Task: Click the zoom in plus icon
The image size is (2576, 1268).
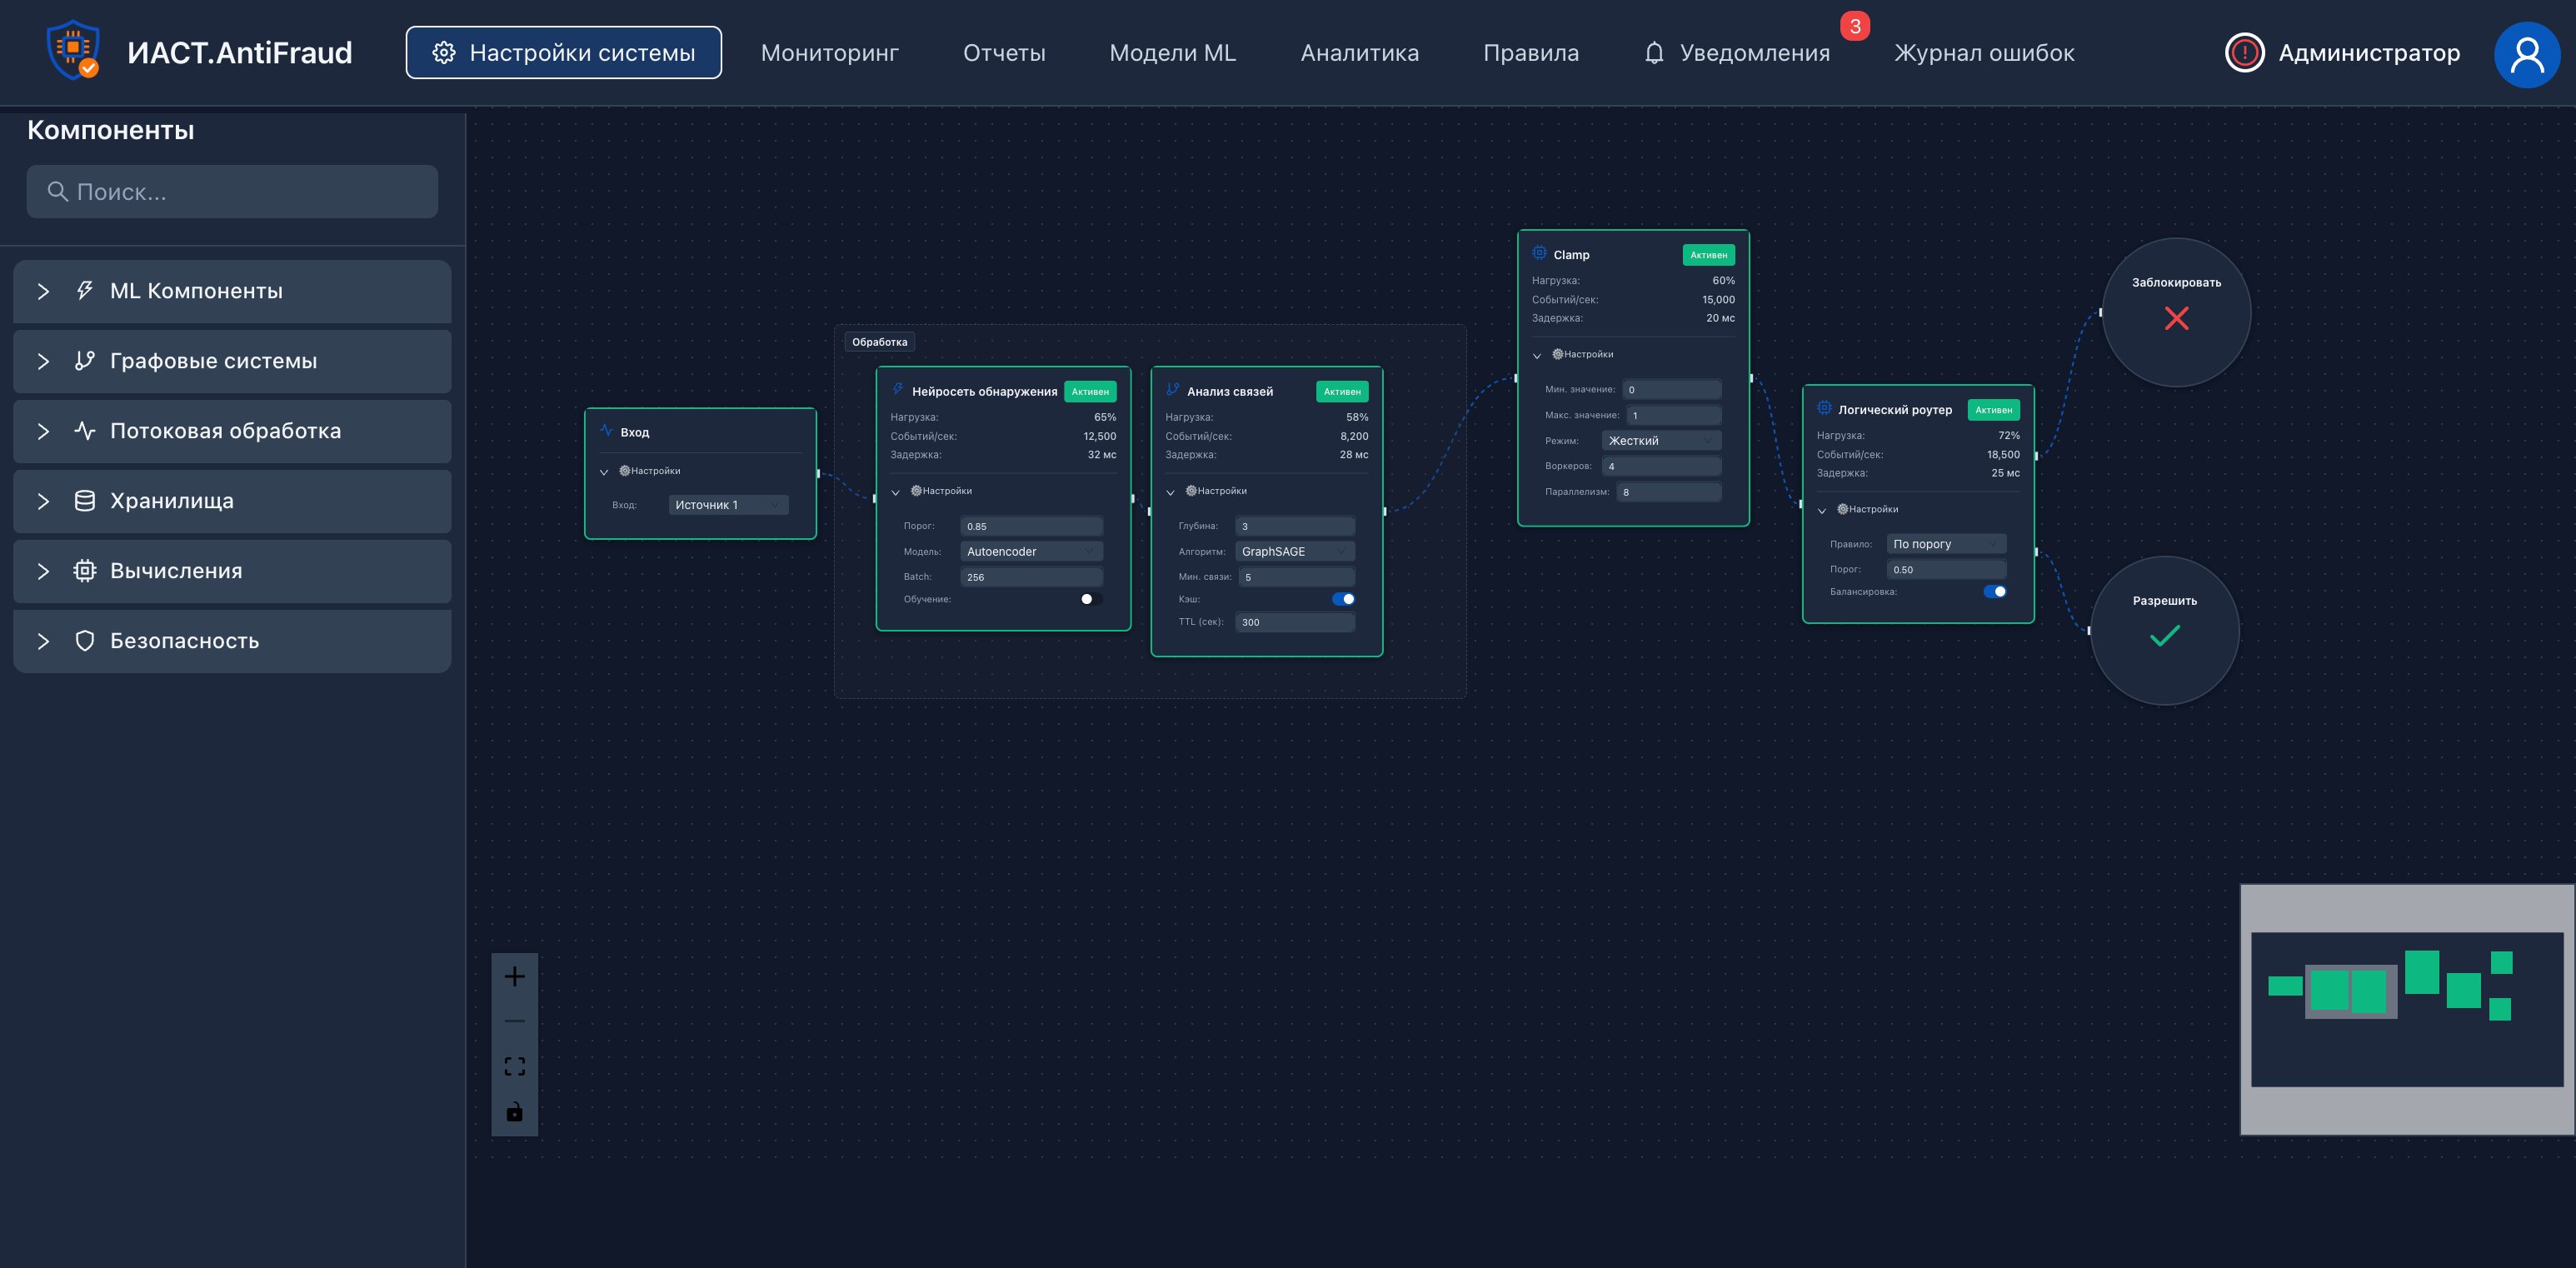Action: (514, 976)
